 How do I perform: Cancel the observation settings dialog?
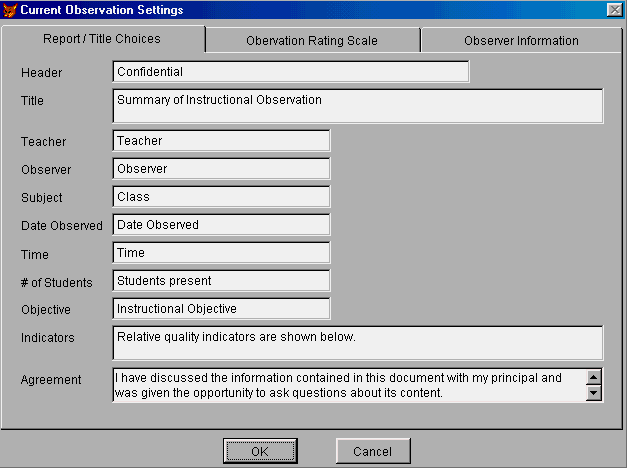coord(373,451)
